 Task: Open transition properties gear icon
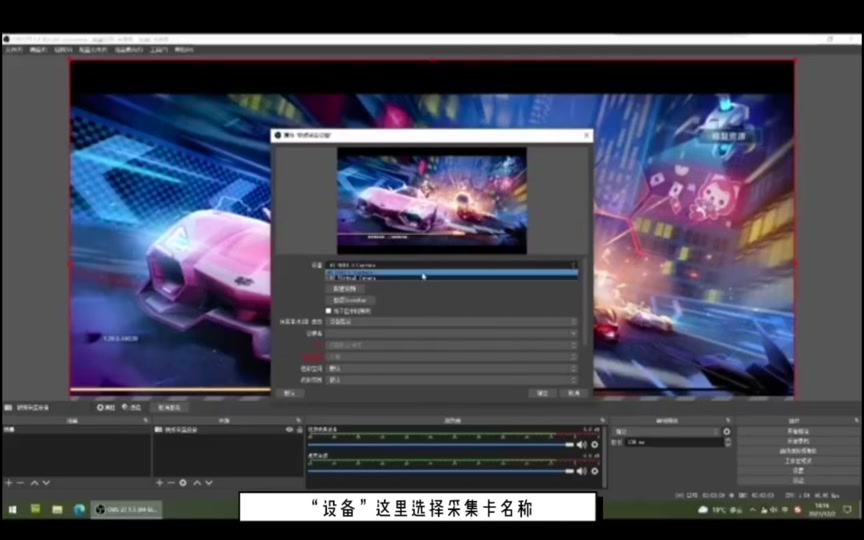point(727,431)
